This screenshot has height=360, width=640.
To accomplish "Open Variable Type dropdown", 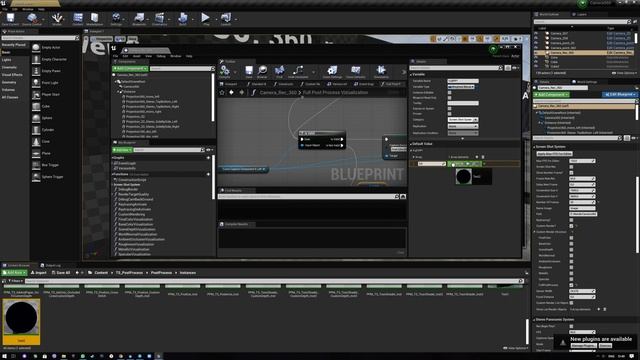I will pos(462,87).
